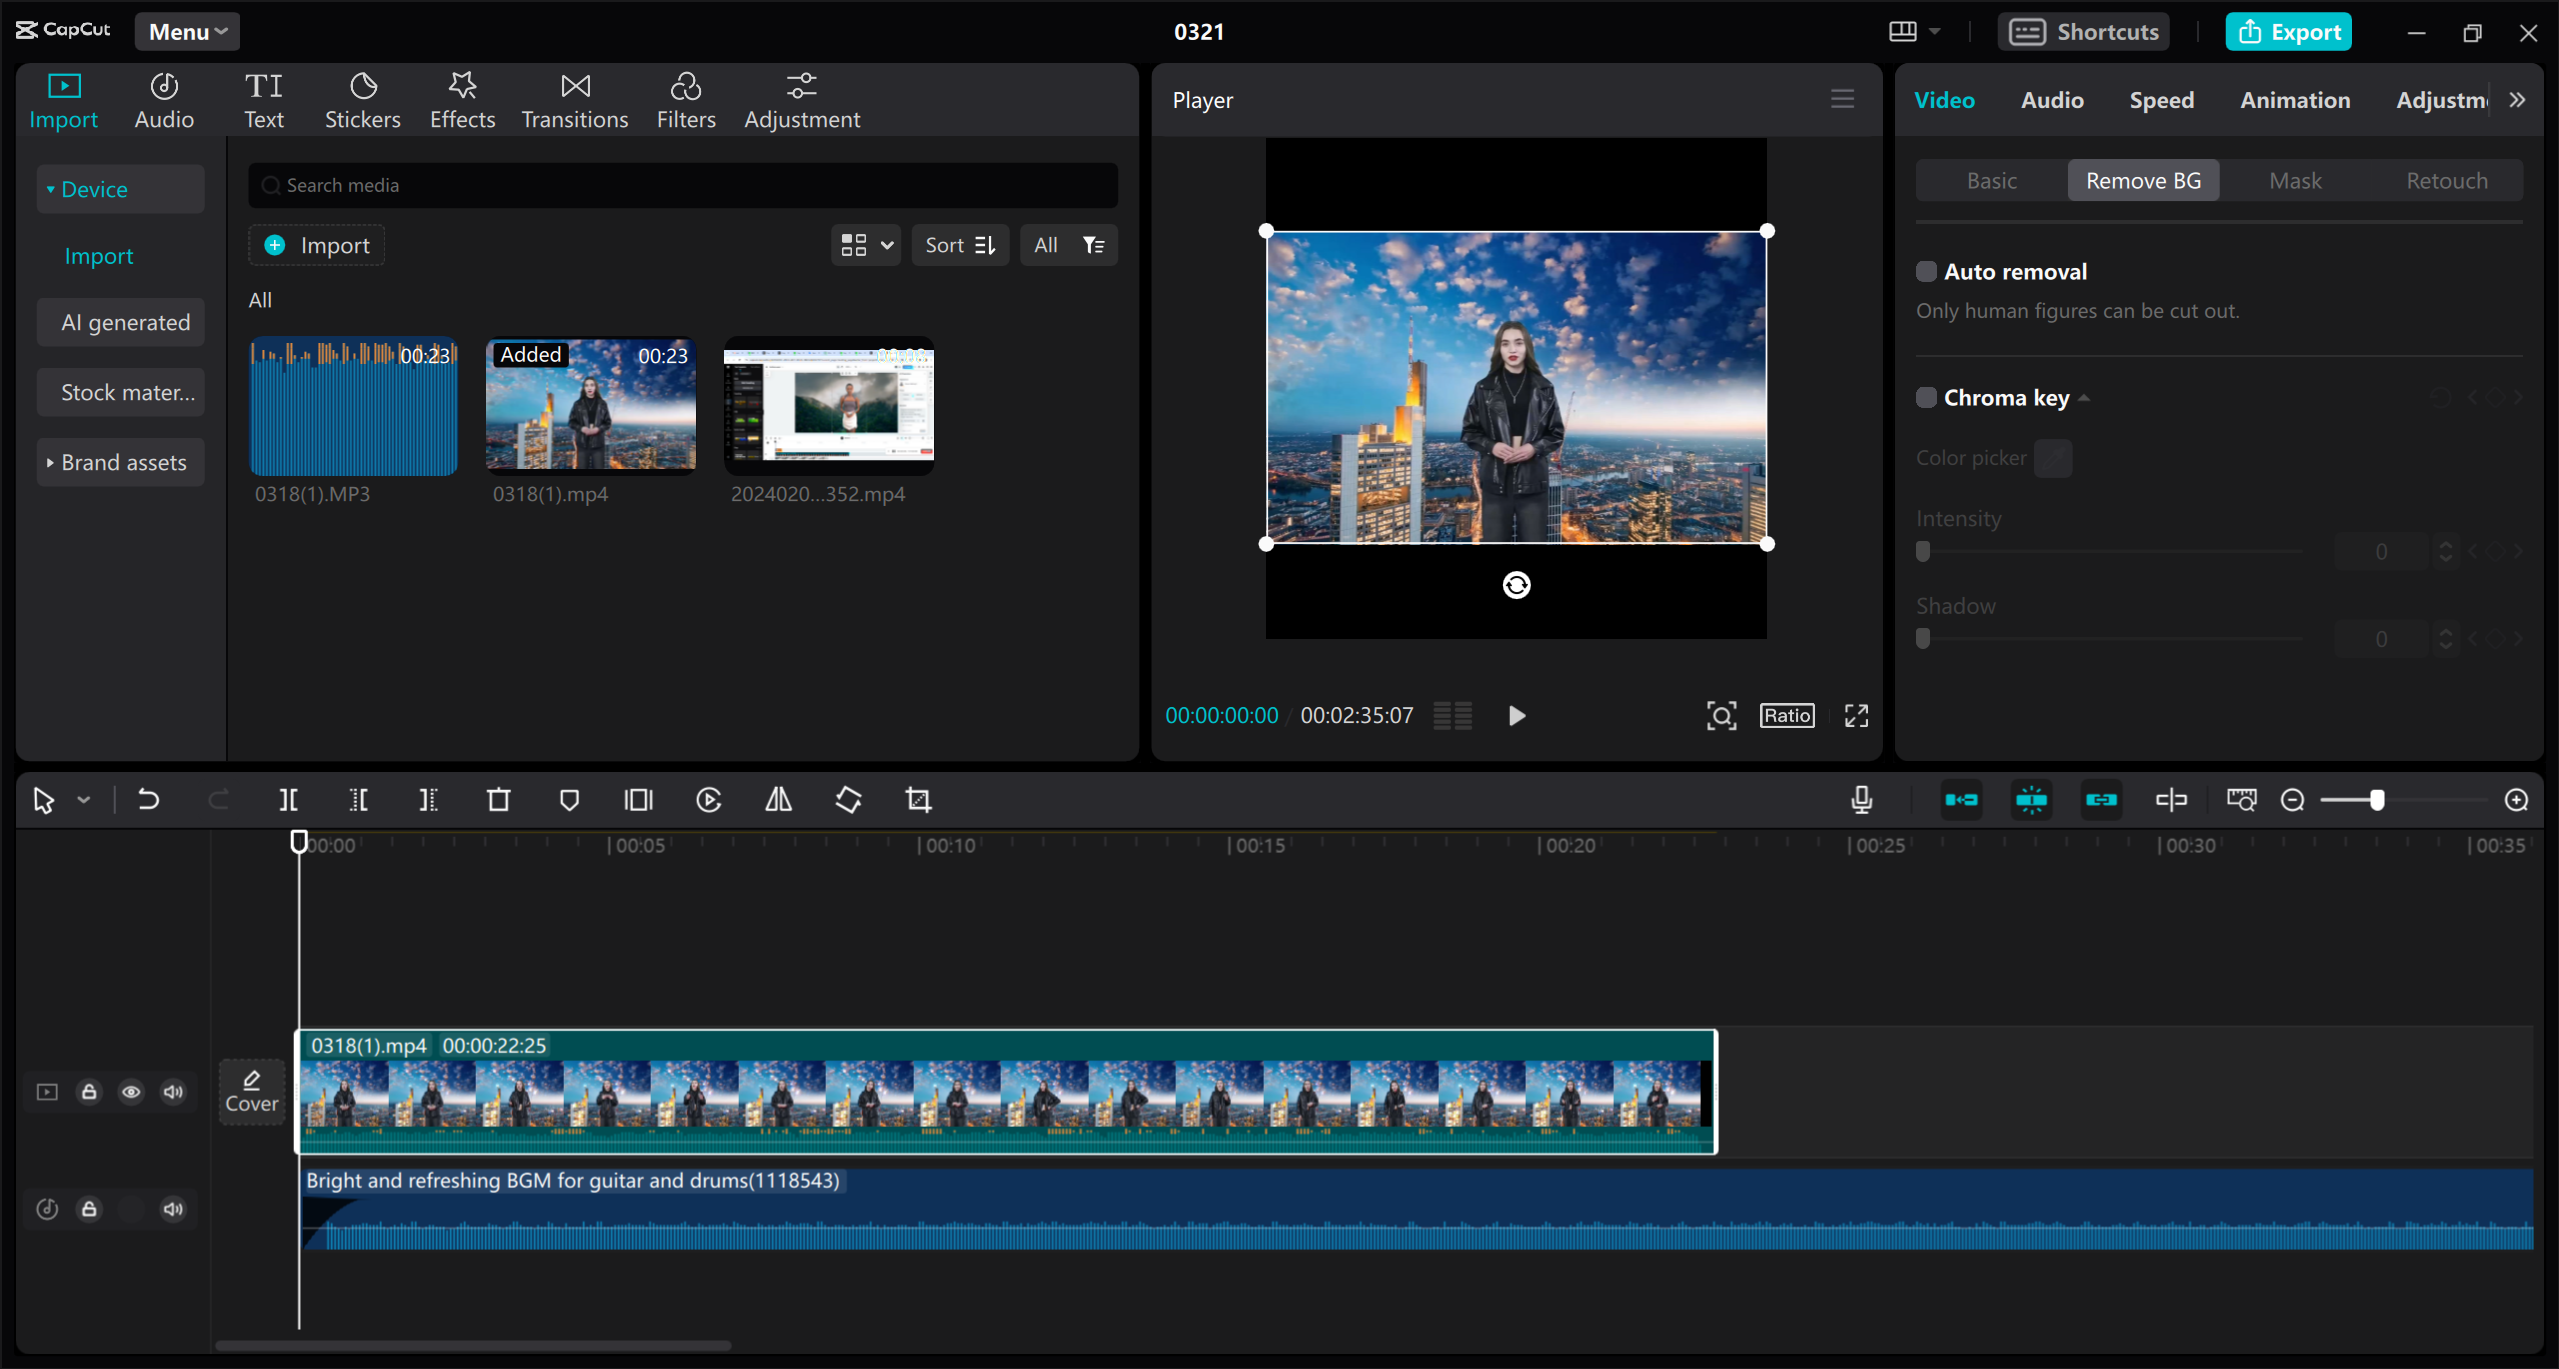Viewport: 2559px width, 1369px height.
Task: Zoom in on the timeline with the magnifier
Action: coord(2517,800)
